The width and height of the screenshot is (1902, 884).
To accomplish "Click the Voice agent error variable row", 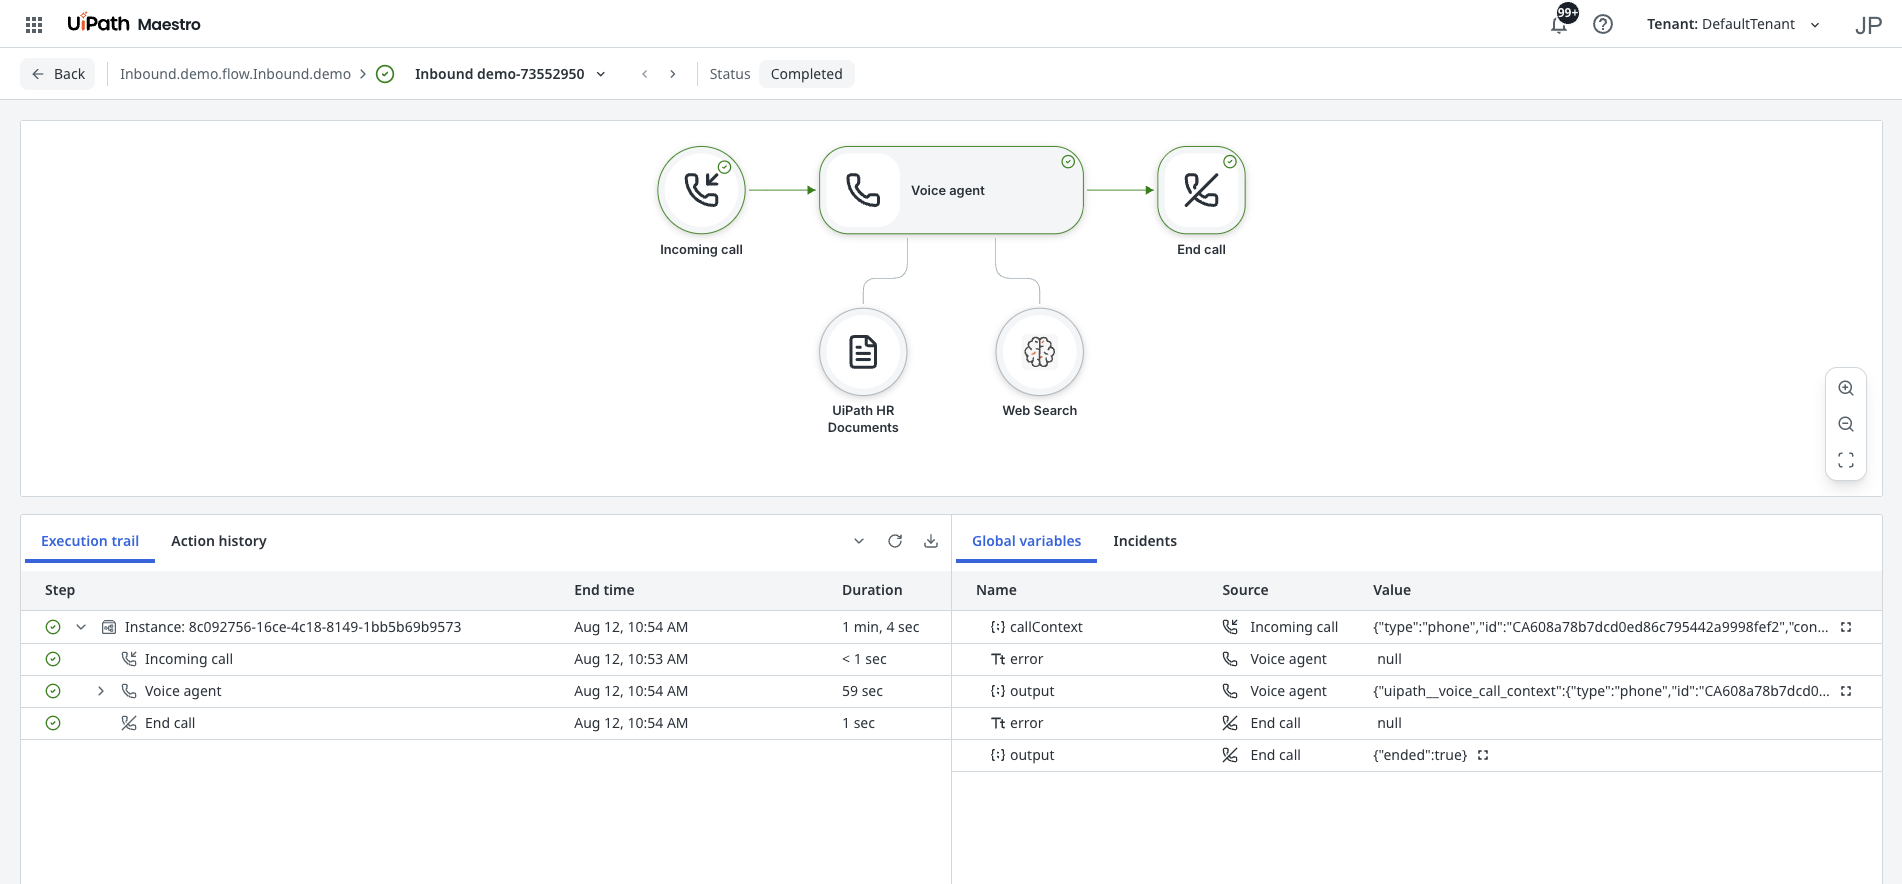I will point(1417,659).
